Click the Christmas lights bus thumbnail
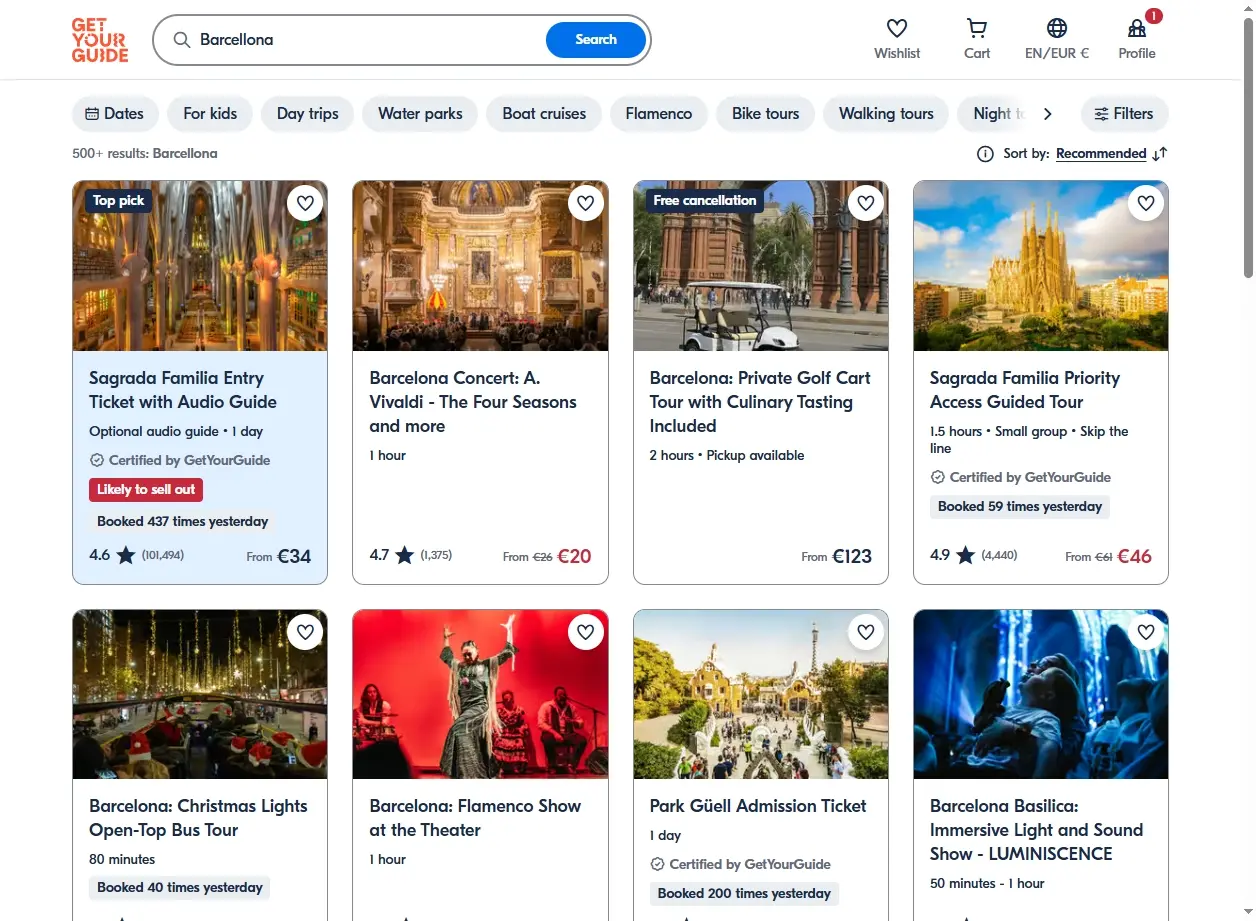Screen dimensions: 1256x921 point(200,694)
